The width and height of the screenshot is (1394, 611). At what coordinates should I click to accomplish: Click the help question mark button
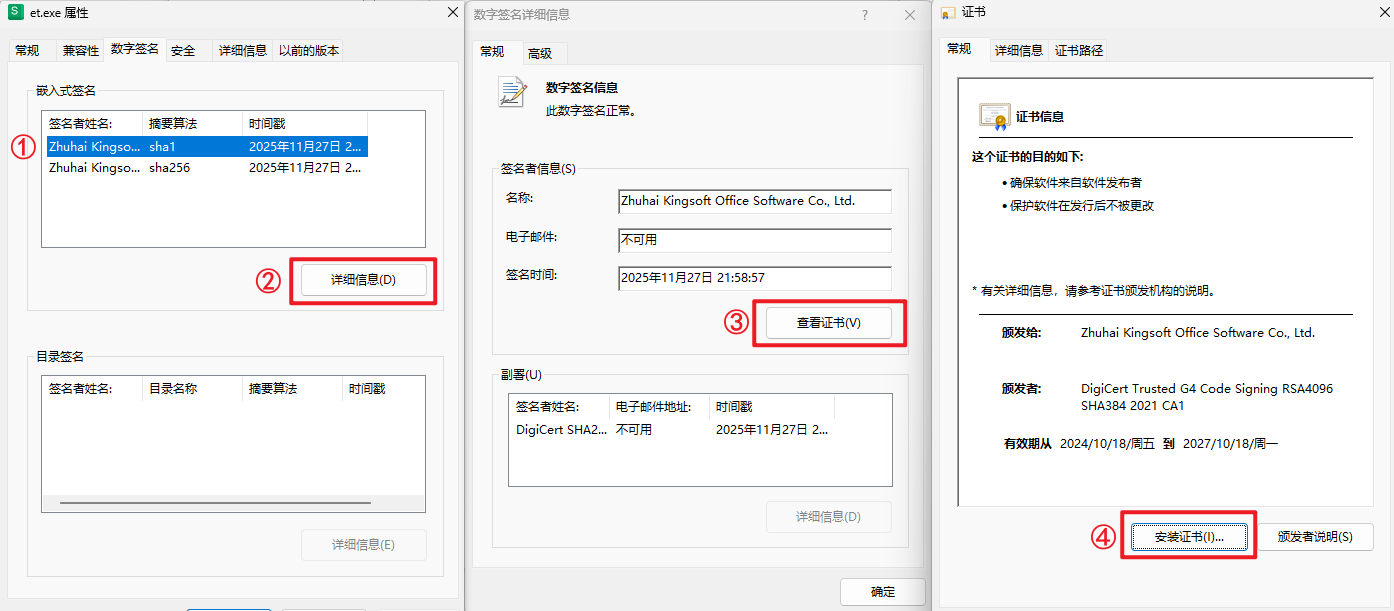[865, 15]
